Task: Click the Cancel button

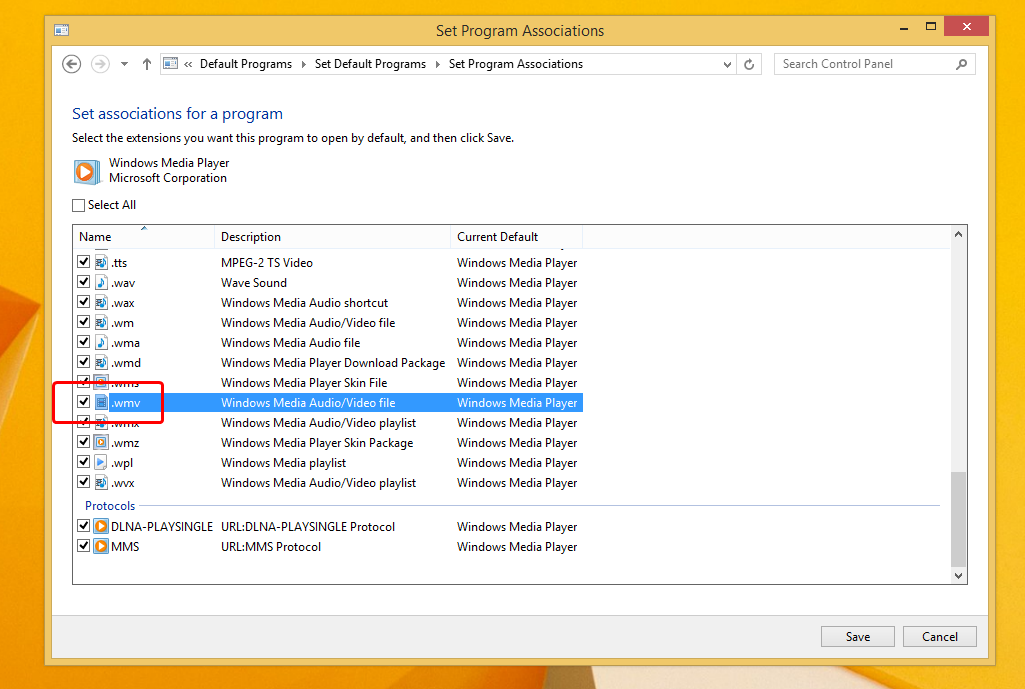Action: tap(939, 636)
